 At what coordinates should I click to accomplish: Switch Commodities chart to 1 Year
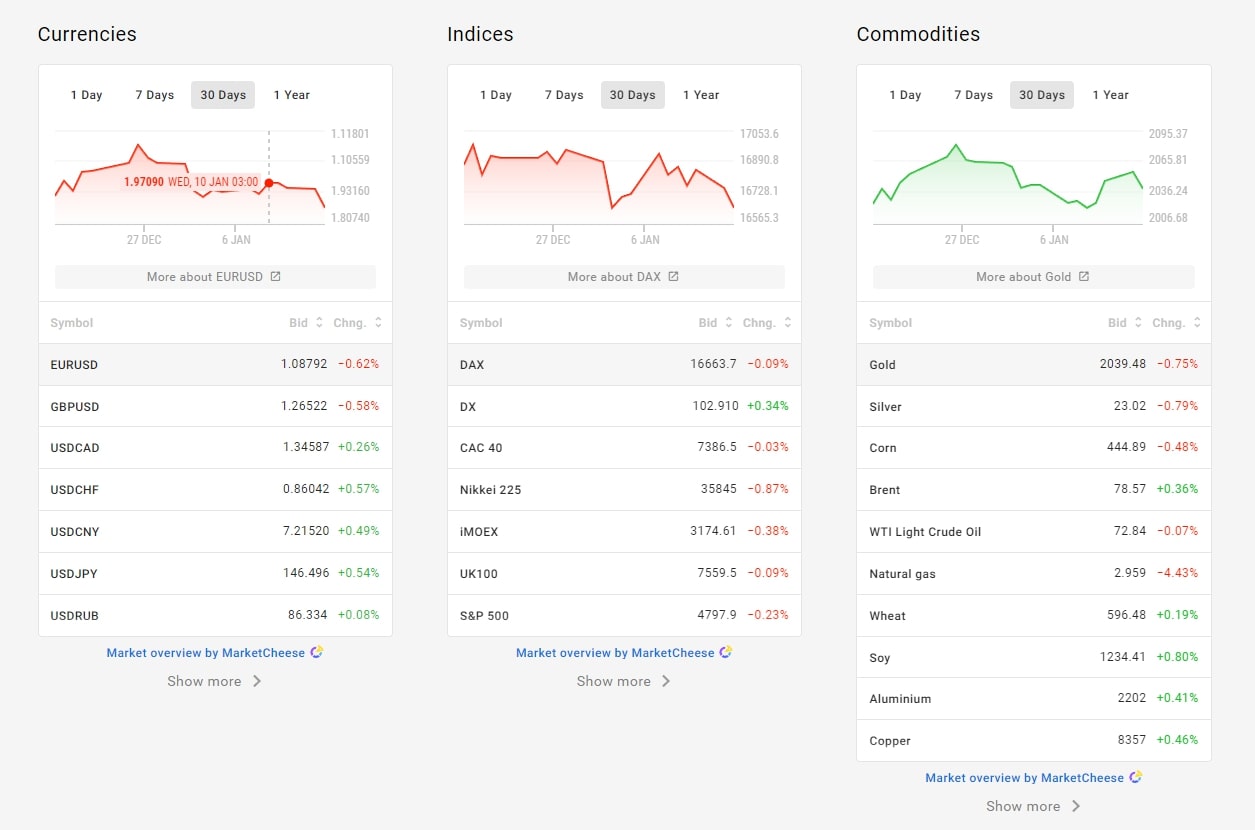pyautogui.click(x=1110, y=95)
